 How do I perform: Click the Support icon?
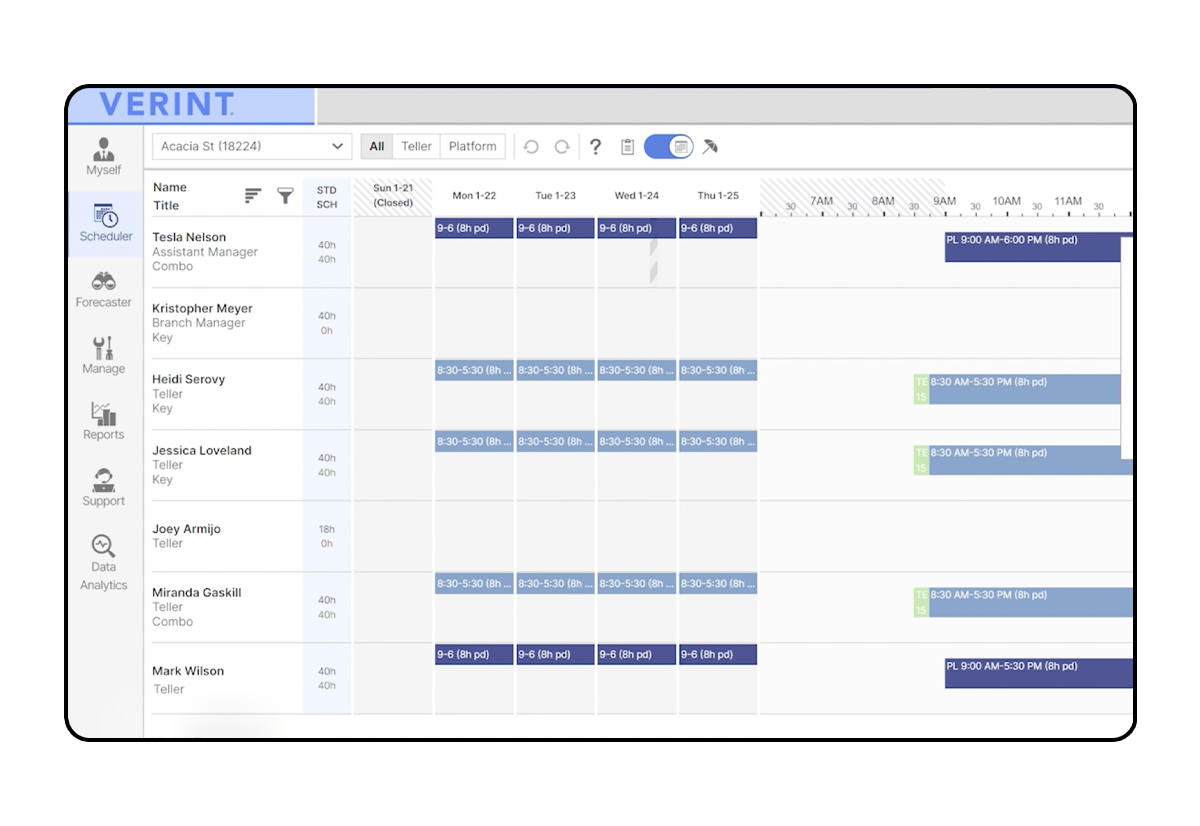(103, 487)
